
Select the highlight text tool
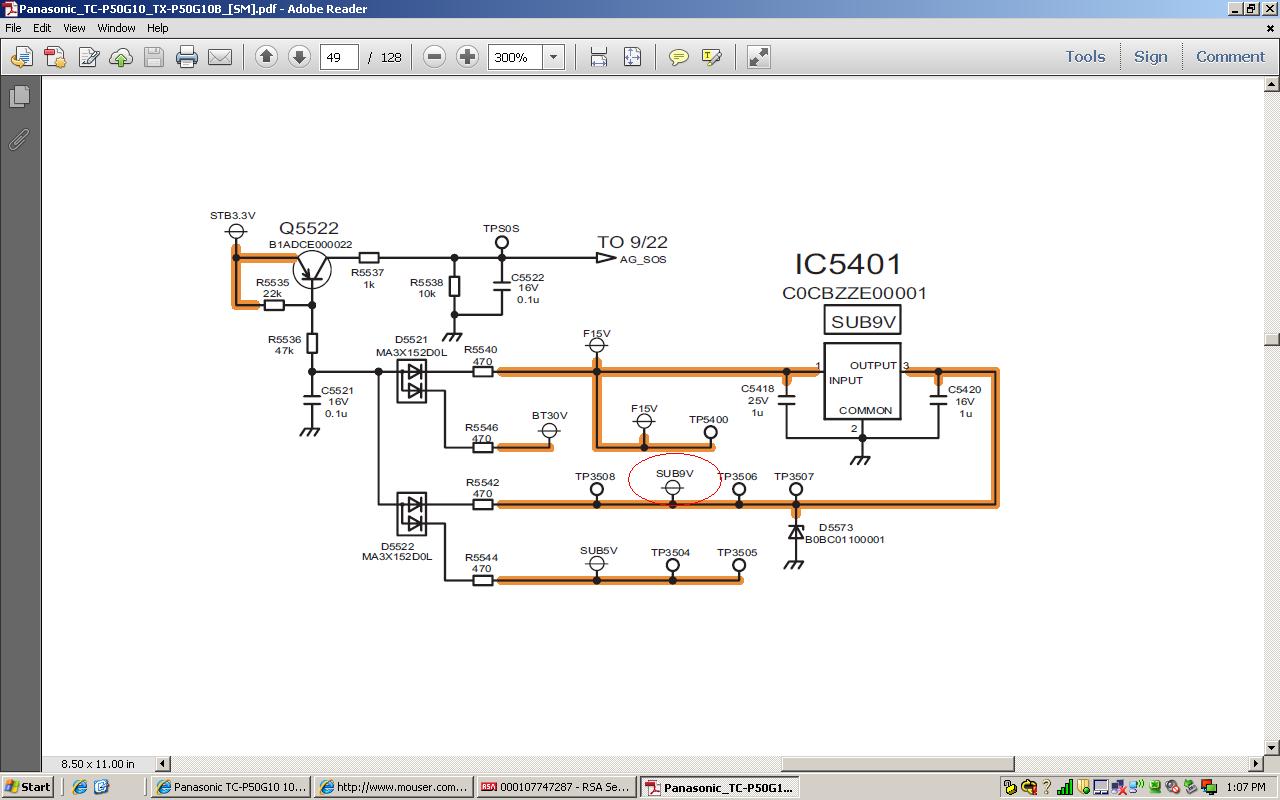tap(712, 57)
